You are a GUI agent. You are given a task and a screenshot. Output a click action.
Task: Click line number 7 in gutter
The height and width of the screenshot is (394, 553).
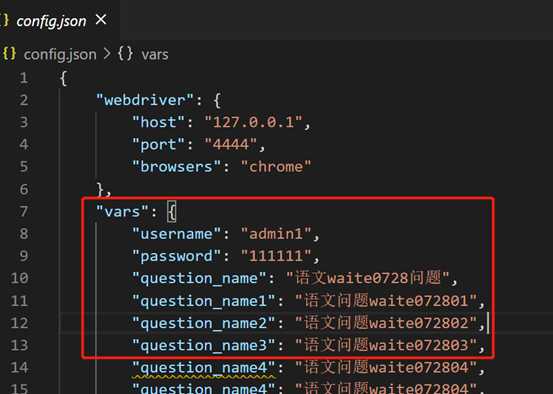point(24,211)
